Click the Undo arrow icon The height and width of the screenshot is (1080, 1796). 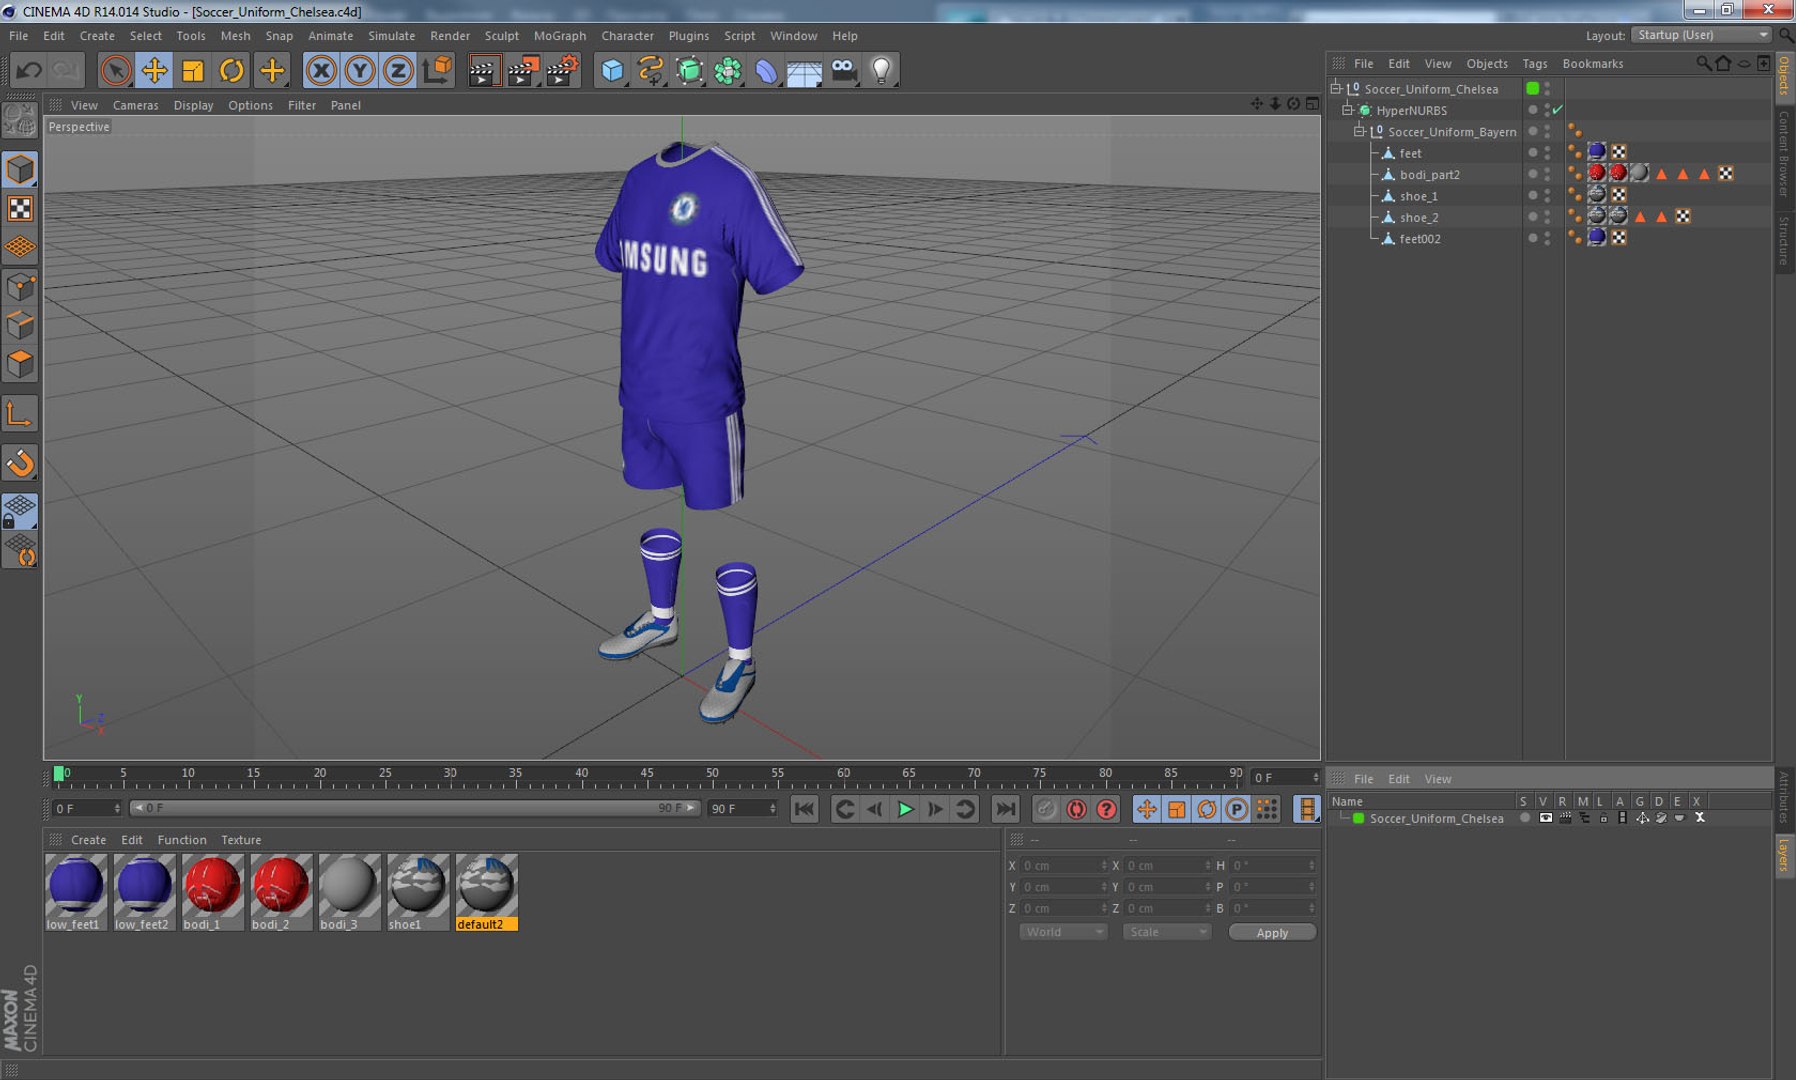[29, 70]
